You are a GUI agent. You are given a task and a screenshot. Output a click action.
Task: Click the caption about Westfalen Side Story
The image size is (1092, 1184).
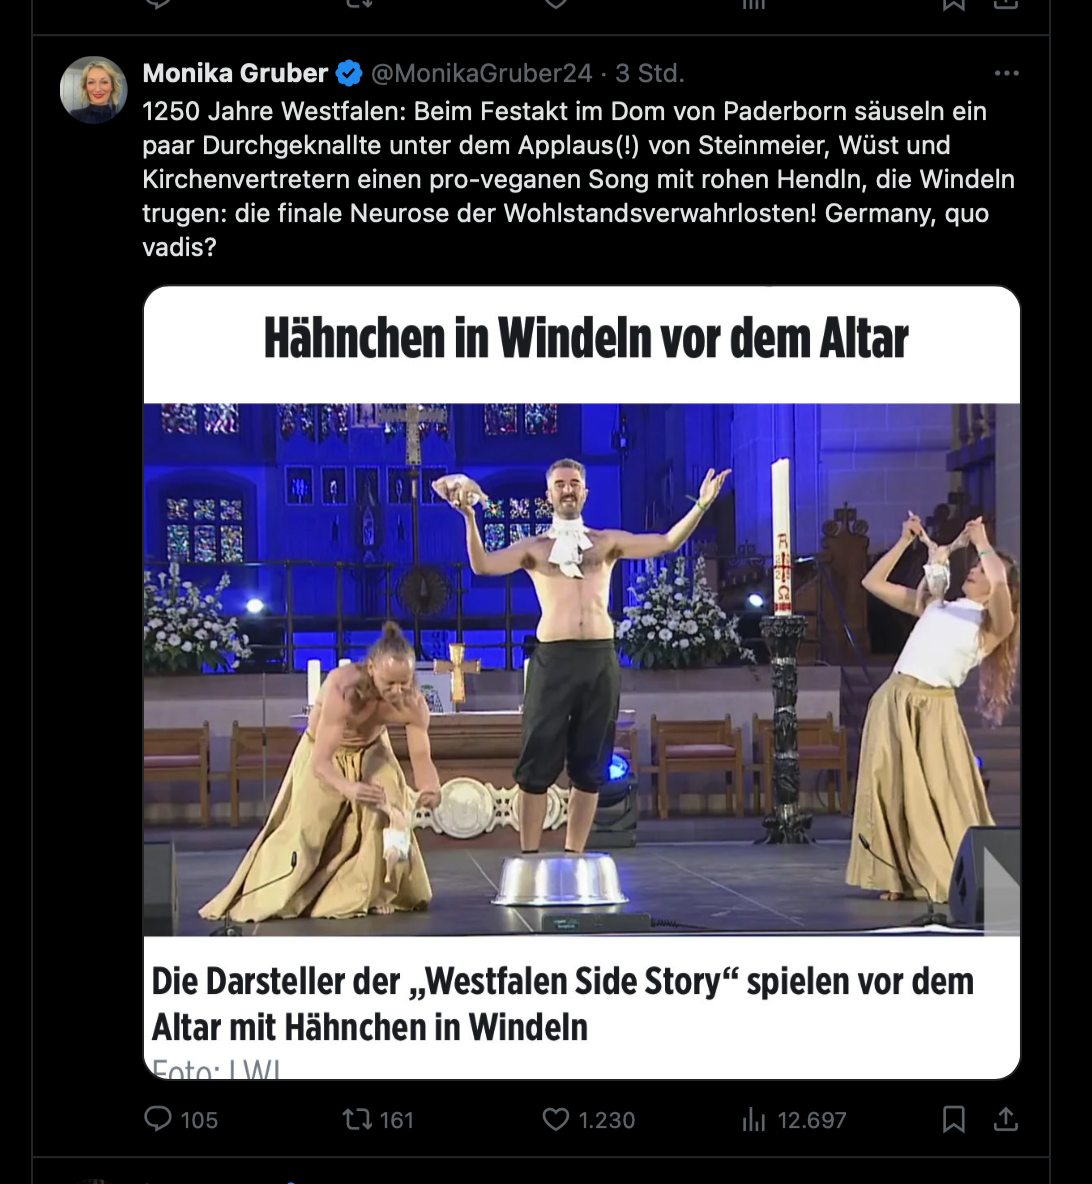tap(562, 1004)
